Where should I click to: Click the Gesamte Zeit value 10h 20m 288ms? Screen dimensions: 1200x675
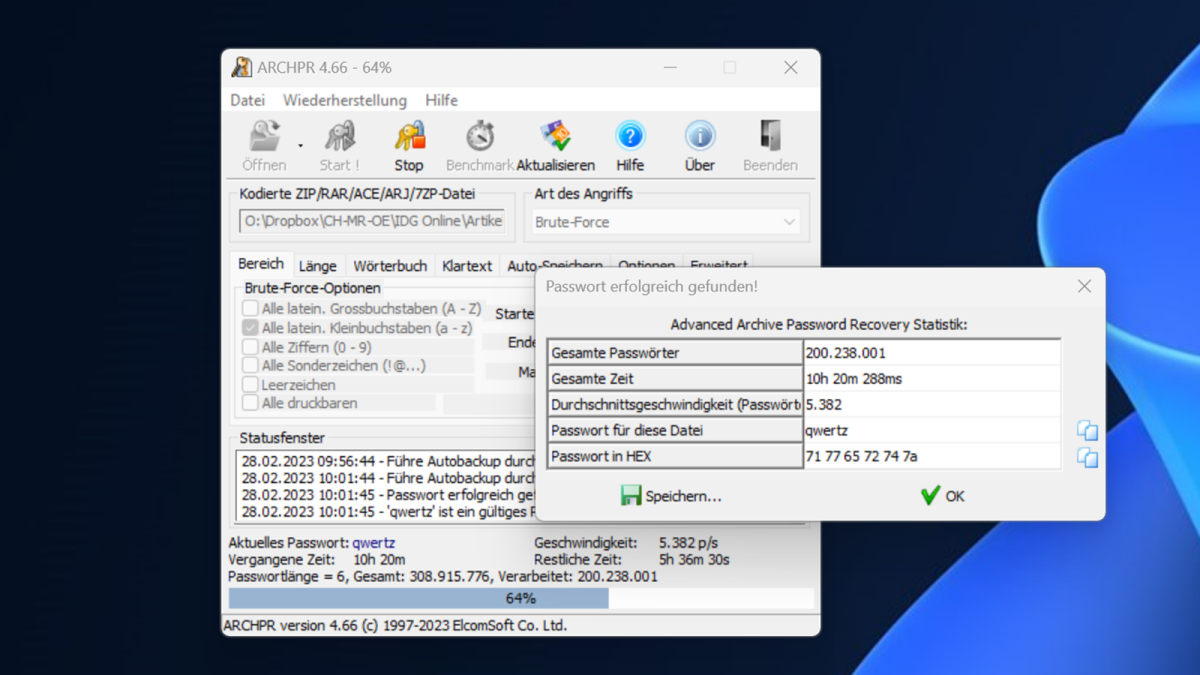[x=932, y=379]
